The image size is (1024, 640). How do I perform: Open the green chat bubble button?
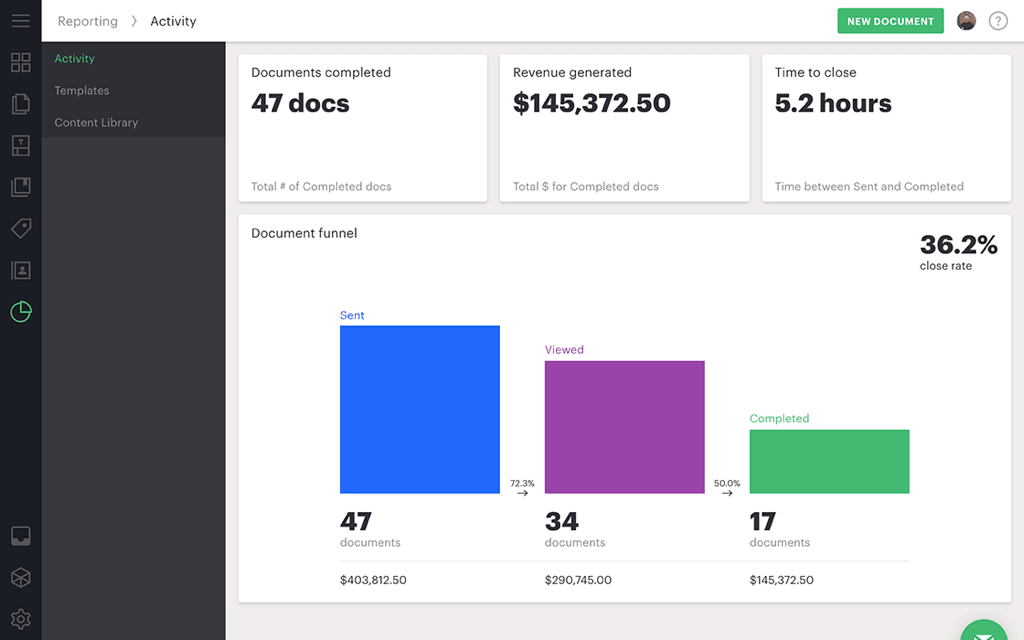pos(985,630)
